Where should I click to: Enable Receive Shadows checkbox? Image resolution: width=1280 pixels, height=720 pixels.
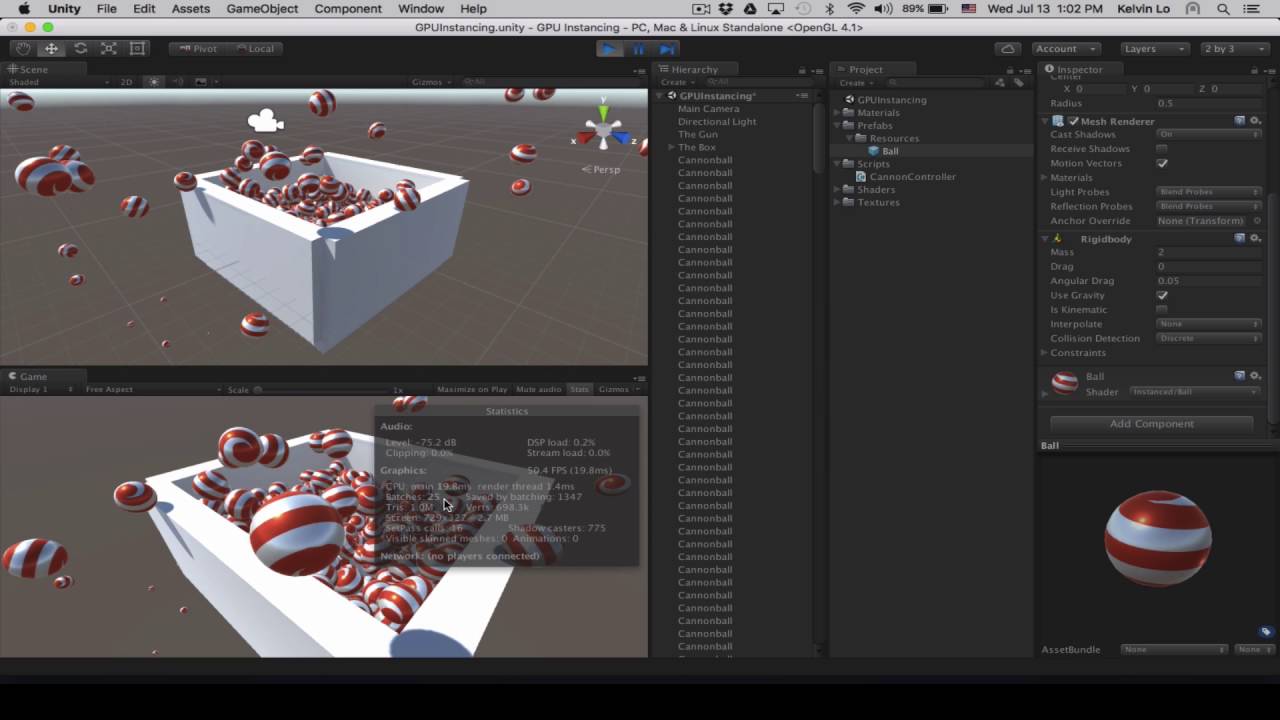pos(1162,149)
